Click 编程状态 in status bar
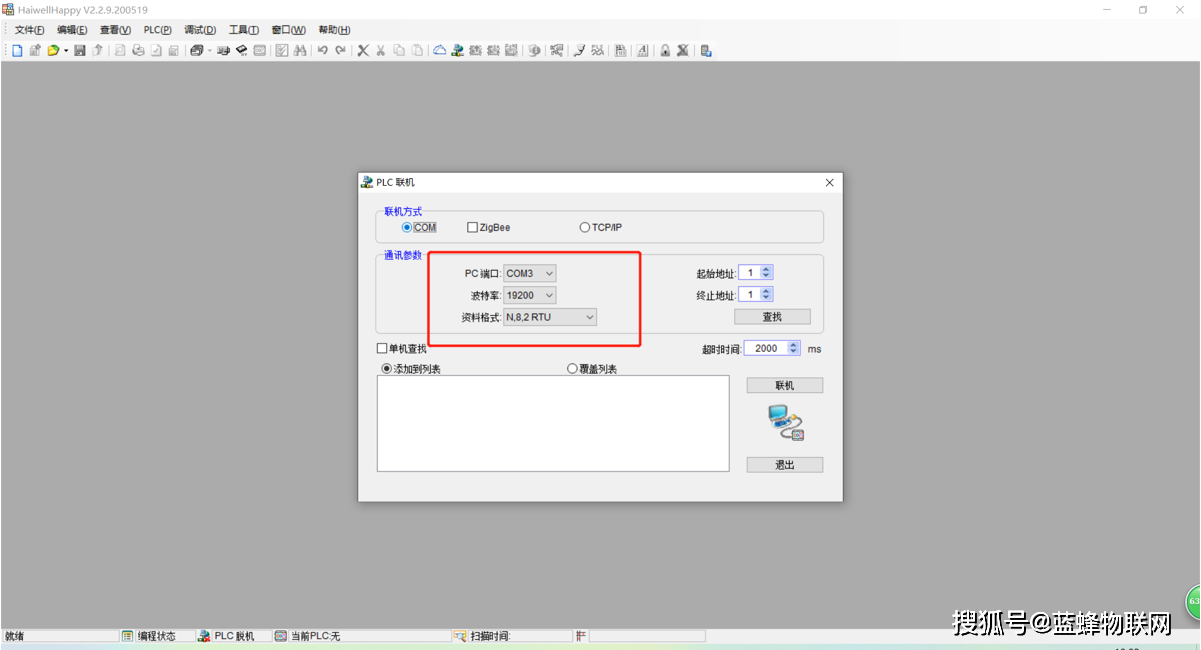1201x650 pixels. [157, 636]
